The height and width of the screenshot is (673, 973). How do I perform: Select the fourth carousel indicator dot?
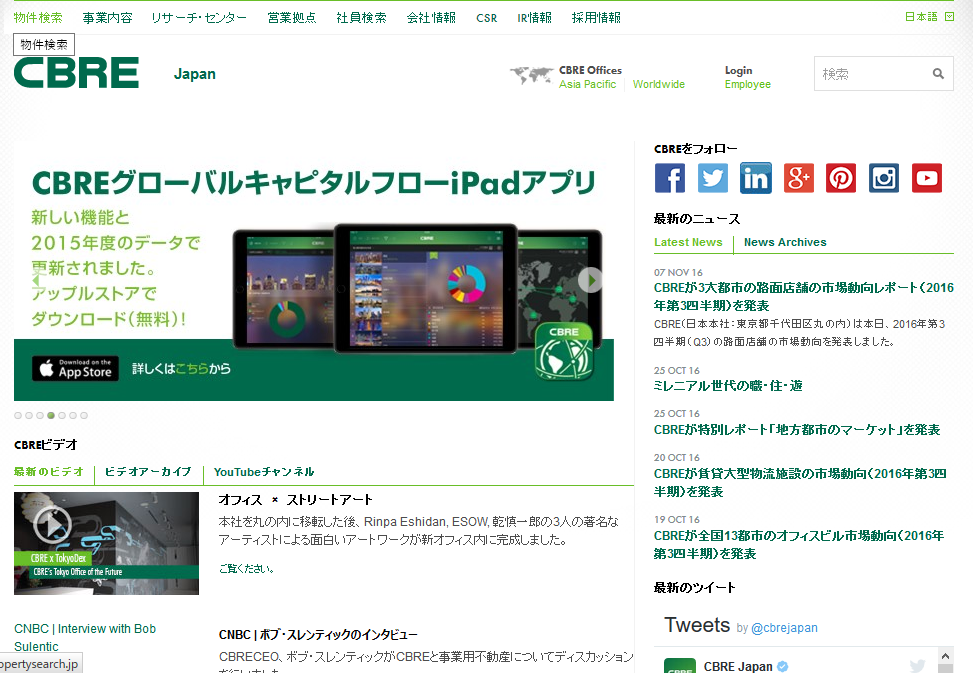51,415
